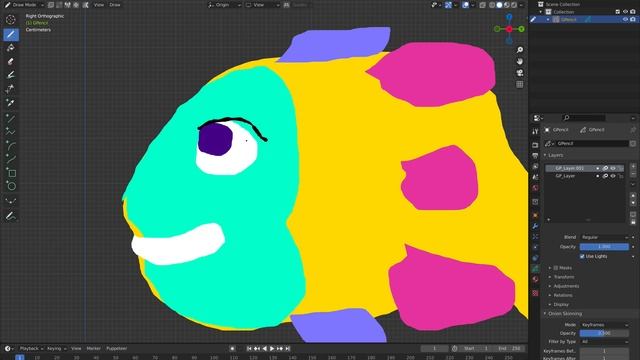Jump to the timeline end frame
The image size is (640, 360).
tap(287, 349)
